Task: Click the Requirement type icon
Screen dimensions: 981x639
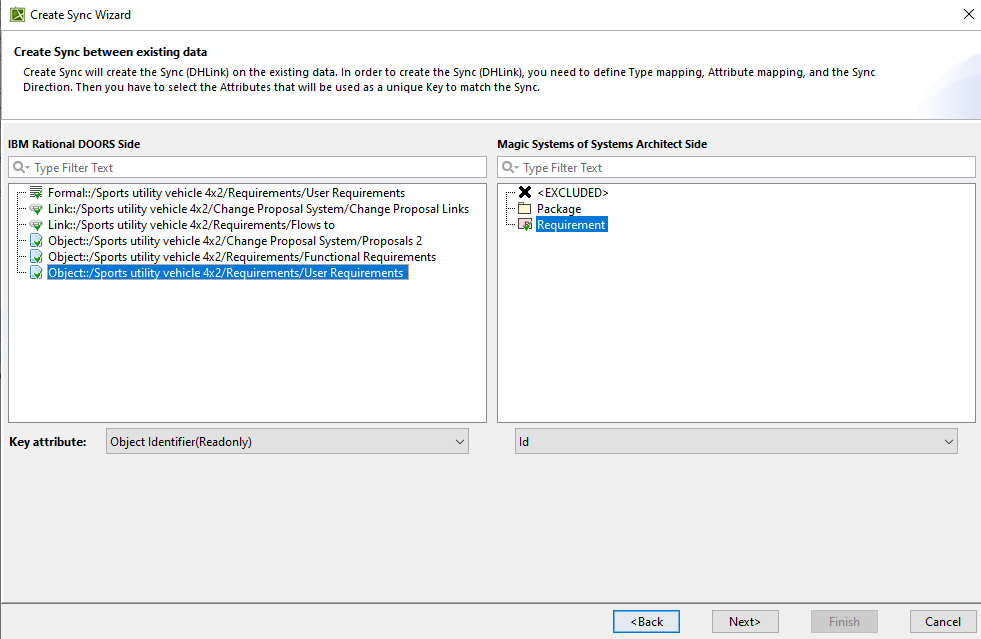Action: pos(525,225)
